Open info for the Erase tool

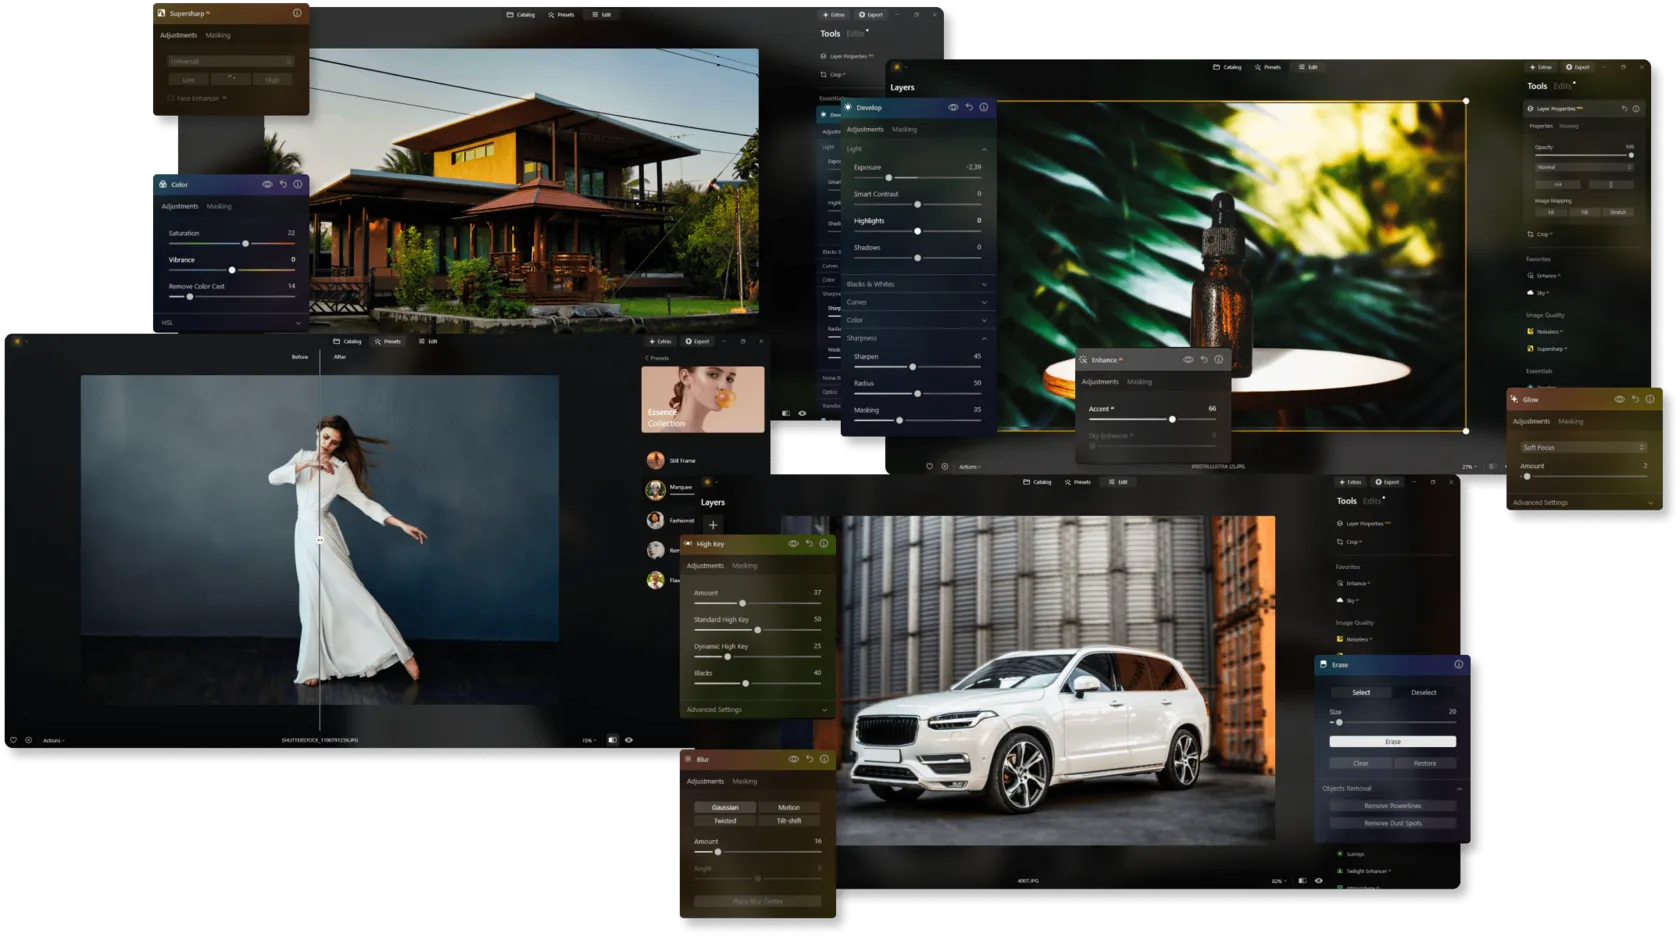(x=1458, y=664)
